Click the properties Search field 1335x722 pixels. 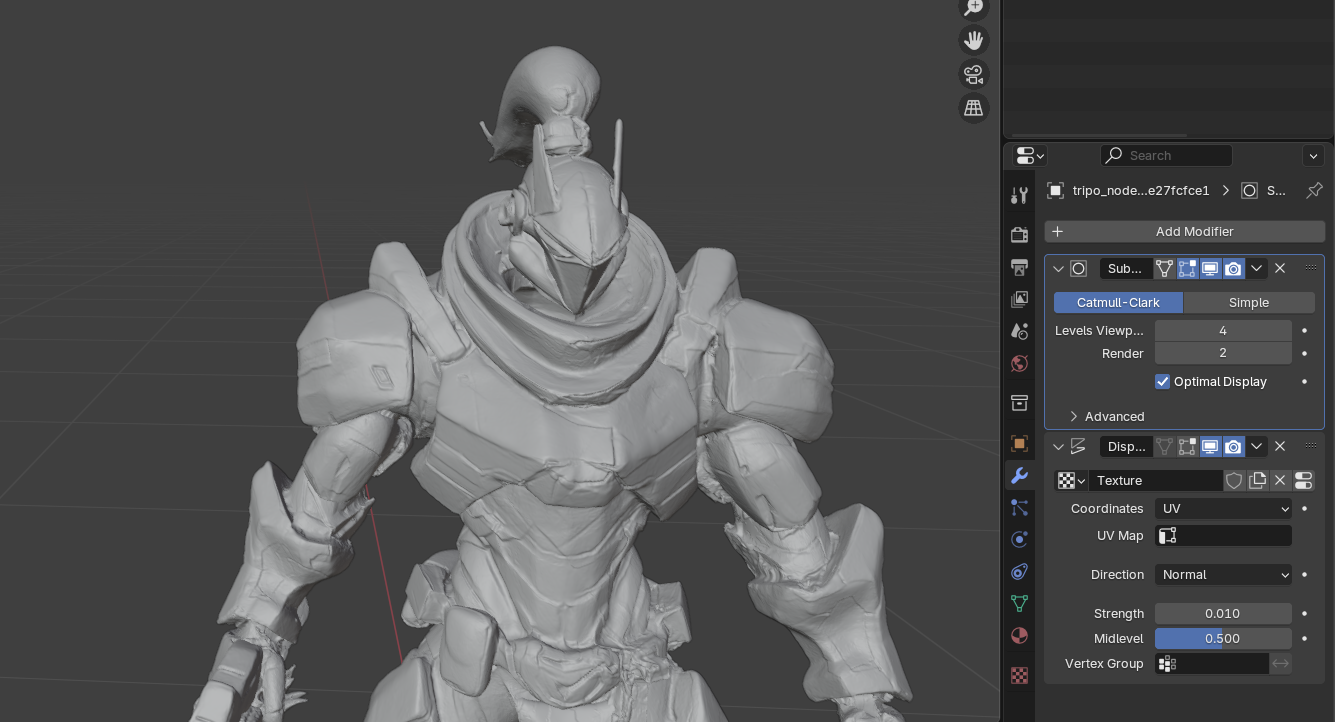(x=1166, y=155)
